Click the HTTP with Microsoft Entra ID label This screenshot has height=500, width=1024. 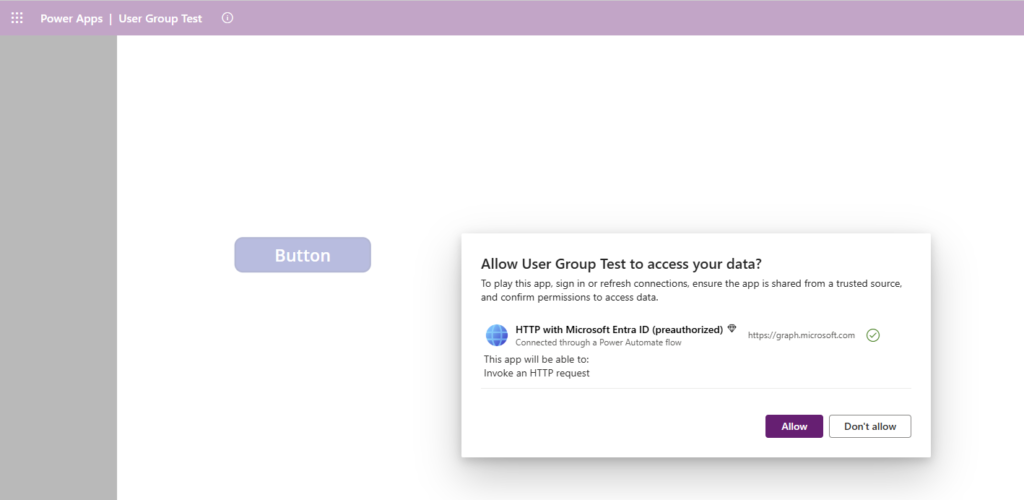(x=619, y=330)
